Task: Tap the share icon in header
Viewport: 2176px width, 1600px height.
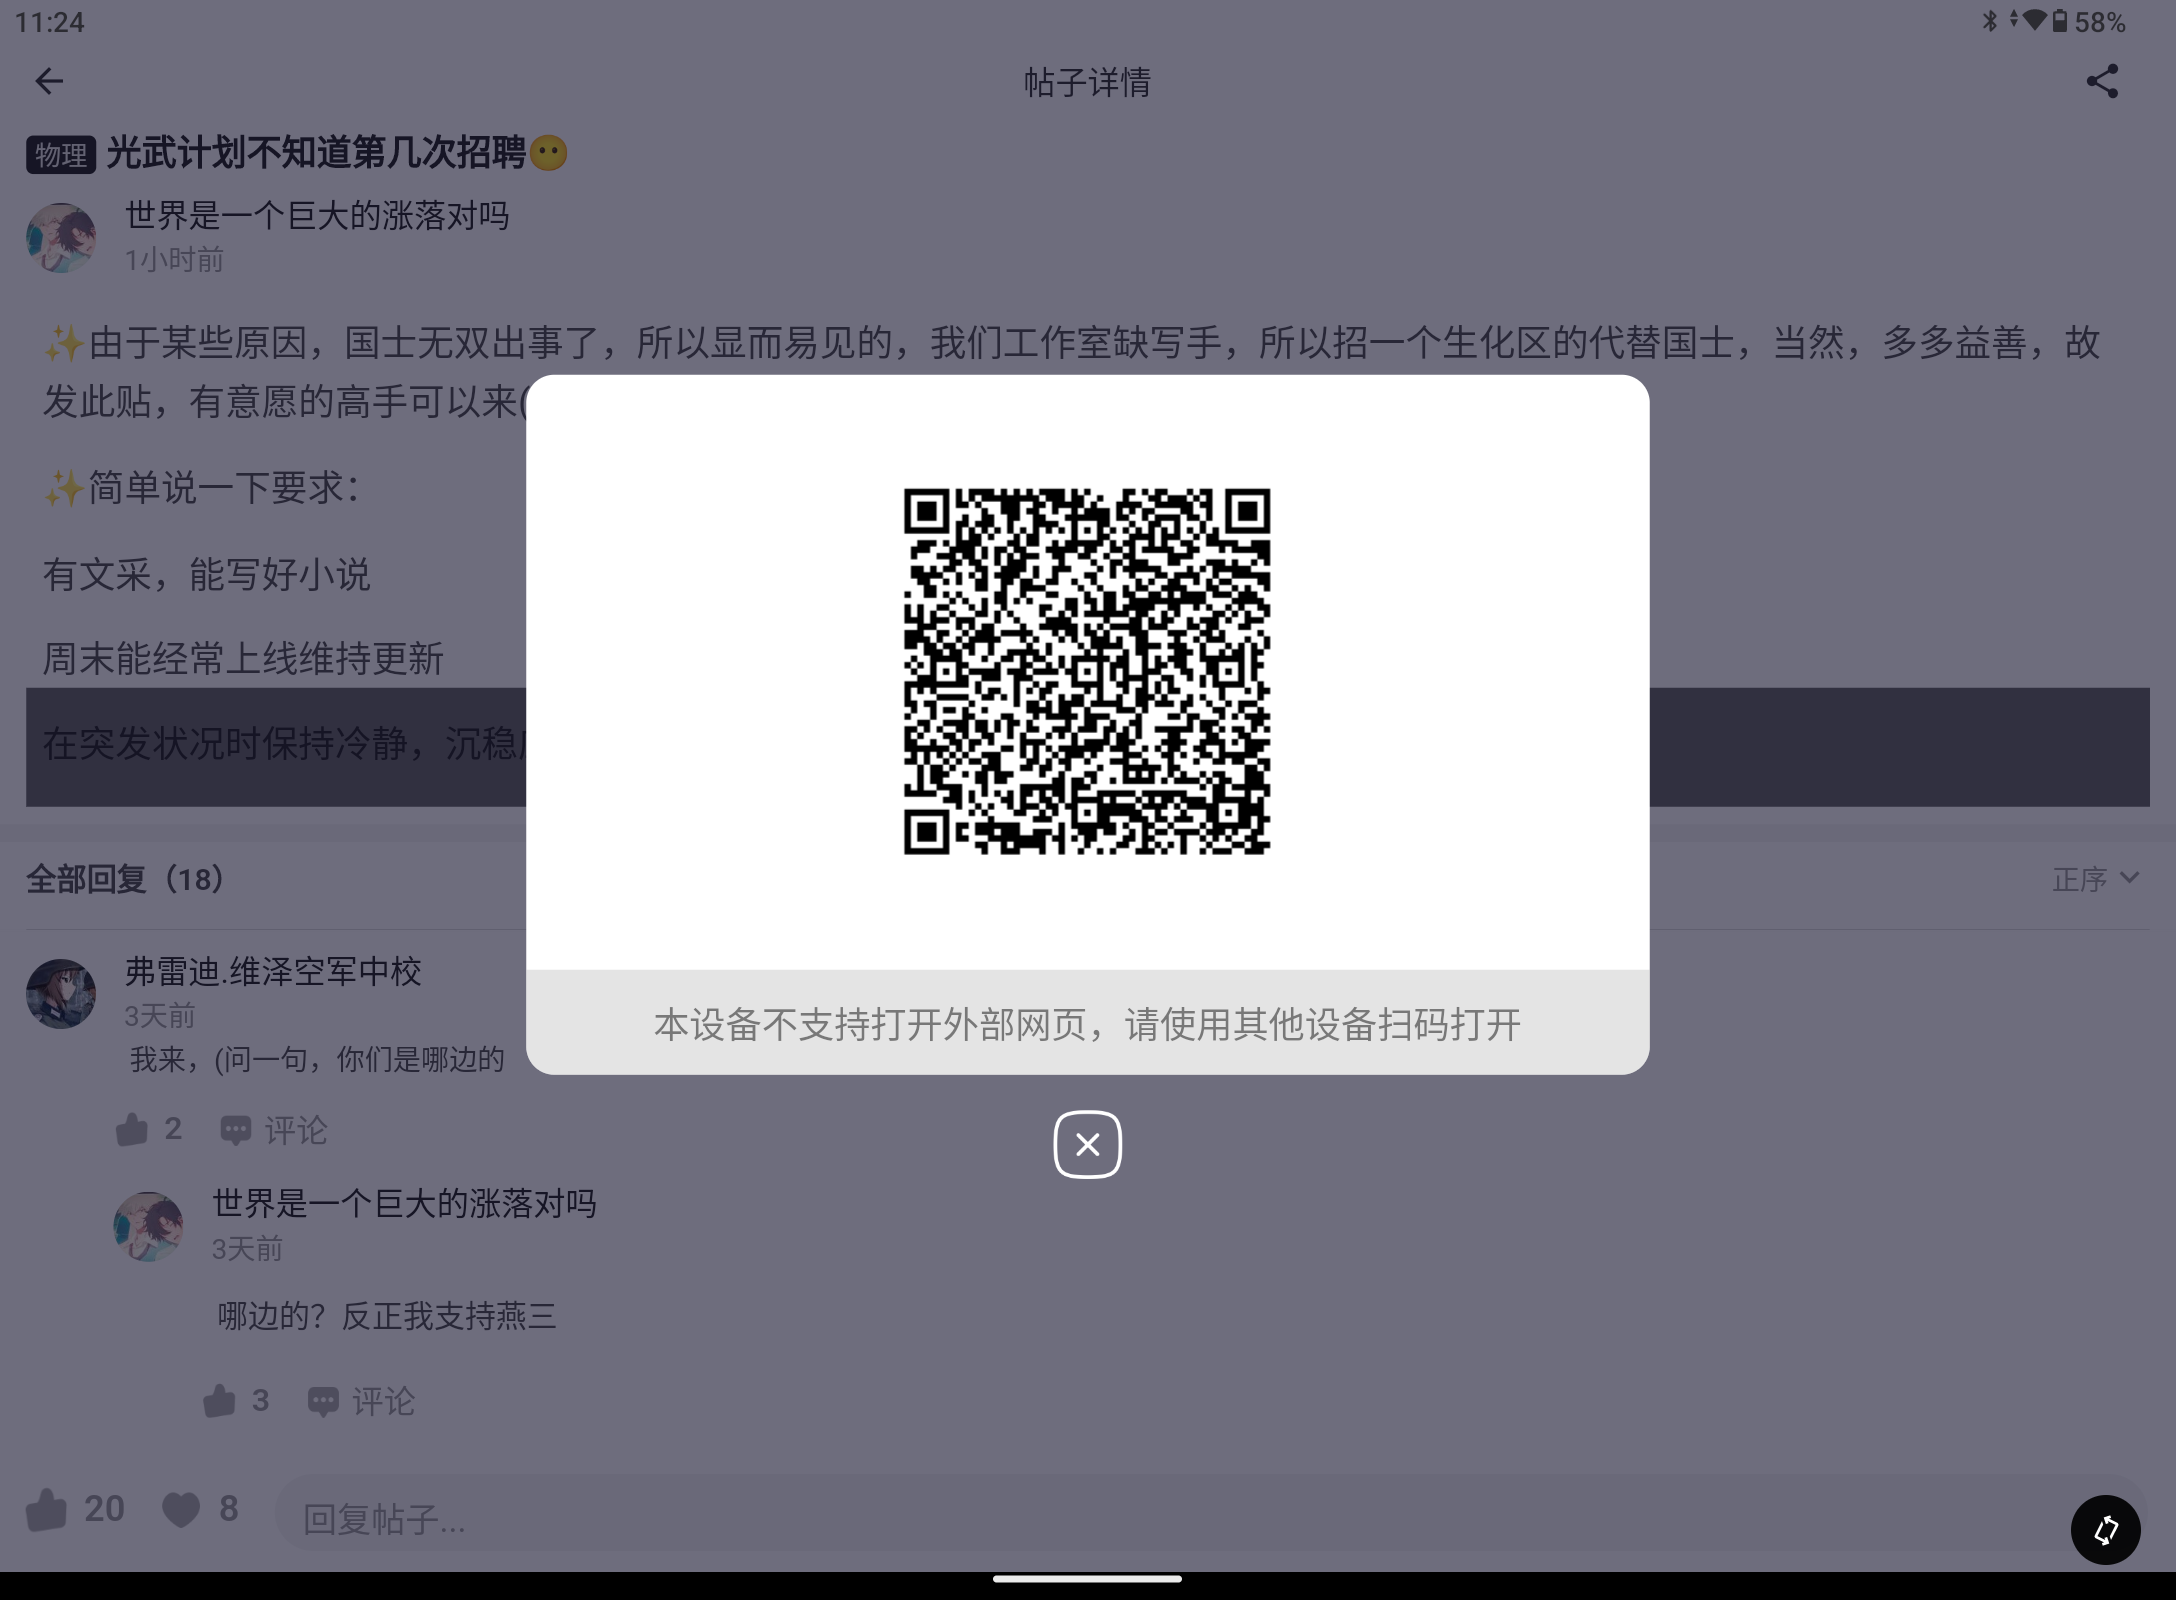Action: (2102, 81)
